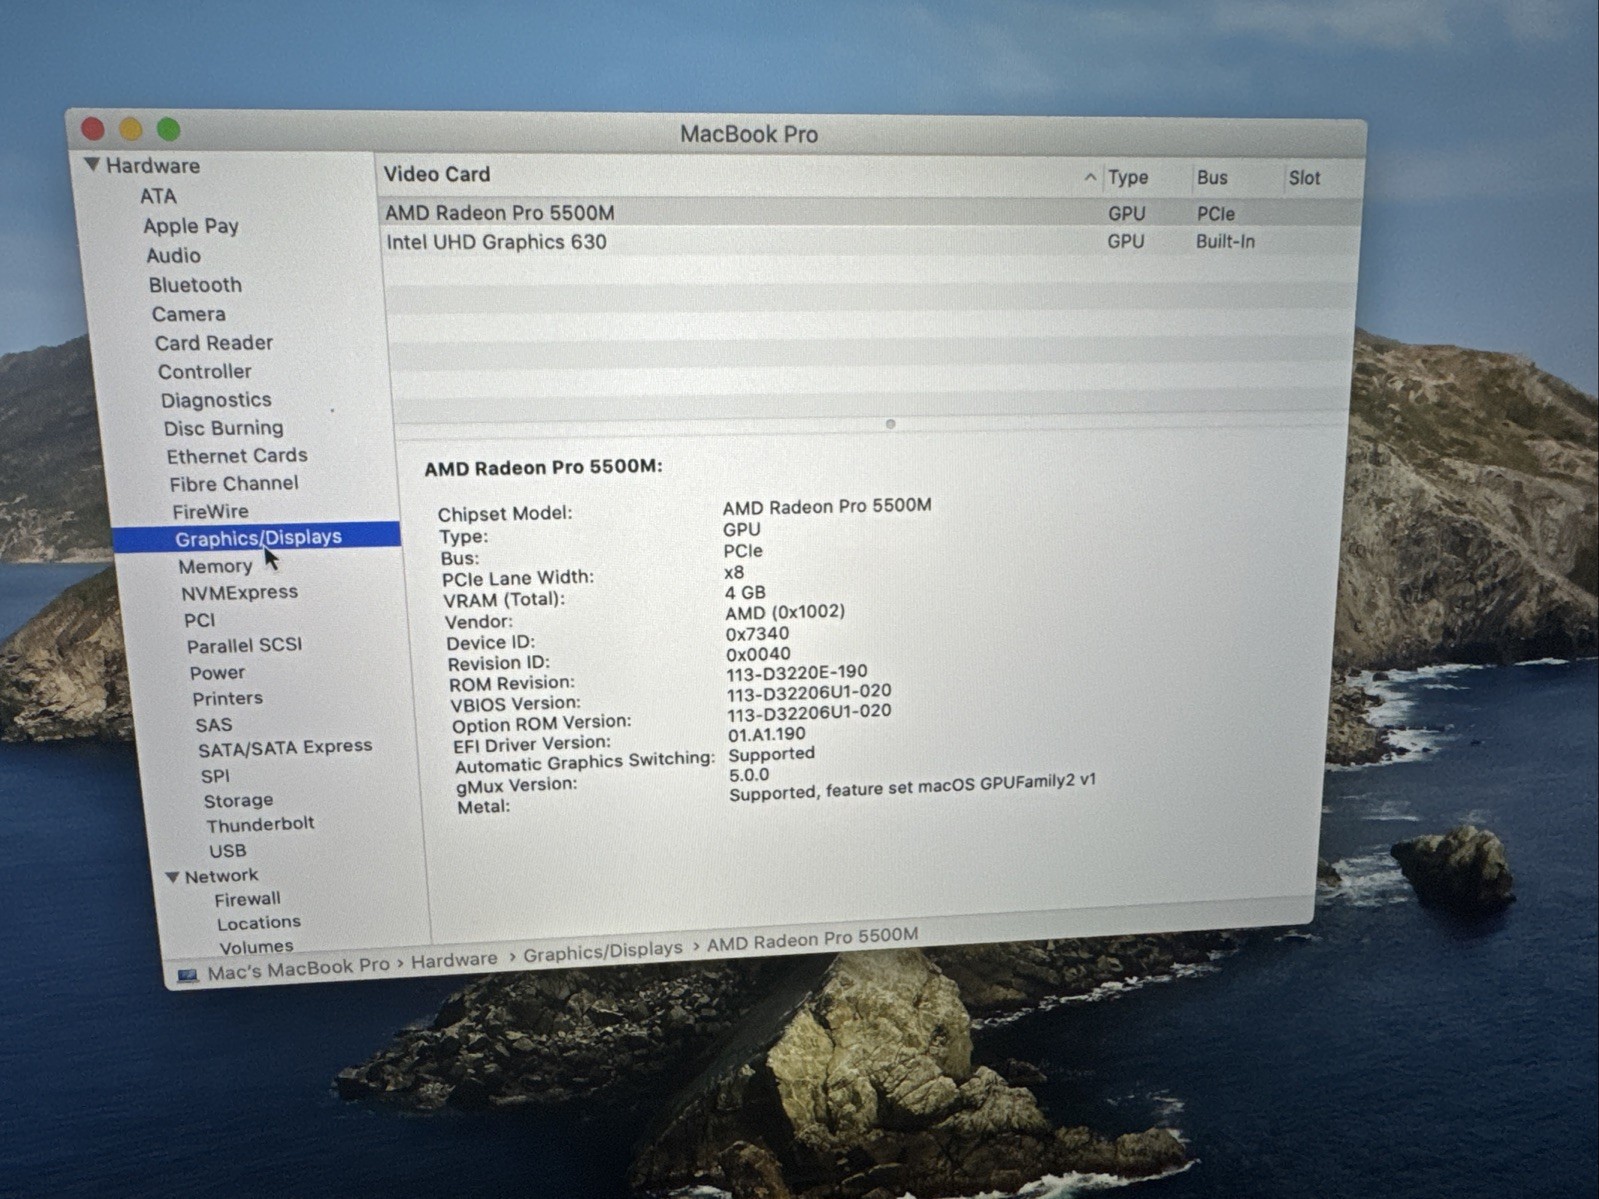The image size is (1599, 1199).
Task: Open Audio hardware section
Action: coord(173,255)
